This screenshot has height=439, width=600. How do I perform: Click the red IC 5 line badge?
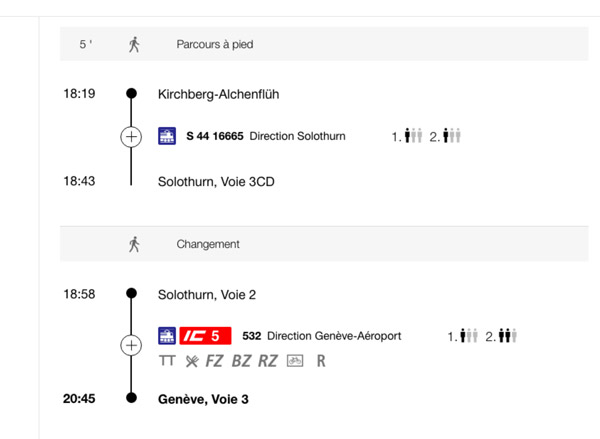205,336
